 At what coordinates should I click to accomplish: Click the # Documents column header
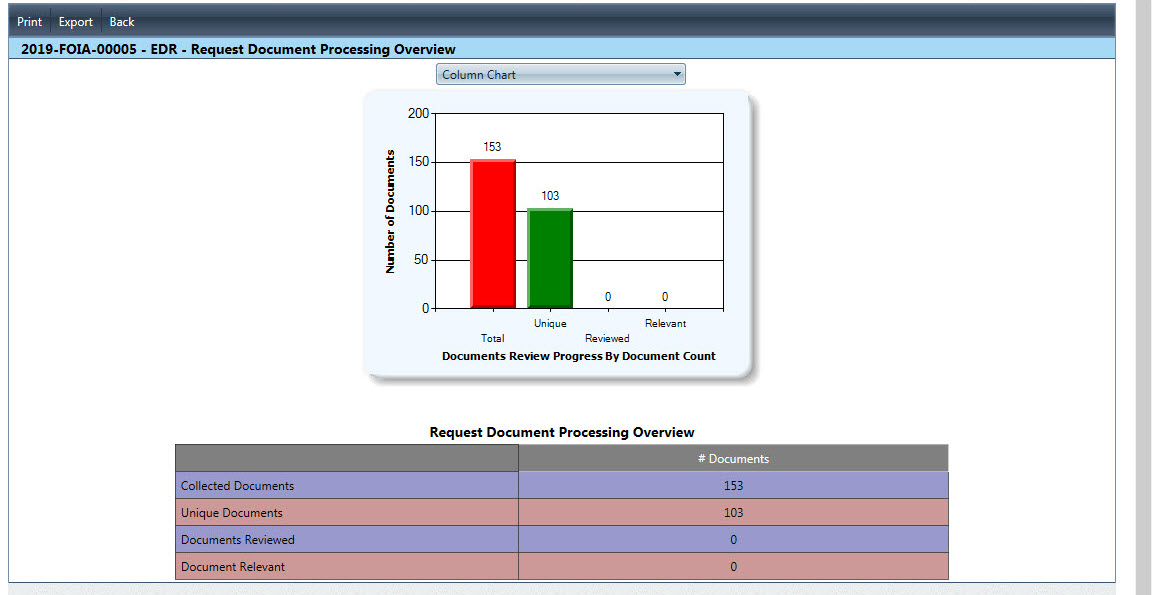click(x=733, y=459)
